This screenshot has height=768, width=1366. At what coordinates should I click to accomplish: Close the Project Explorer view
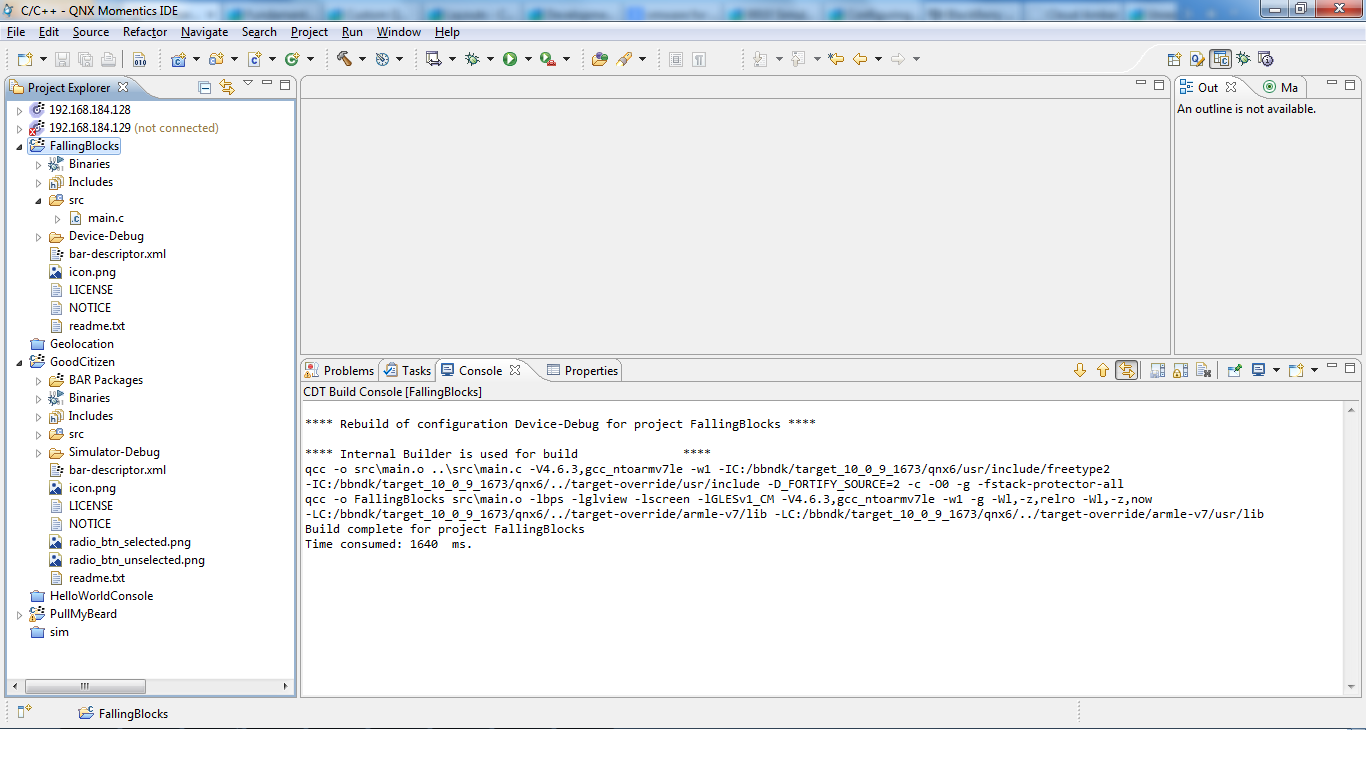click(x=123, y=87)
